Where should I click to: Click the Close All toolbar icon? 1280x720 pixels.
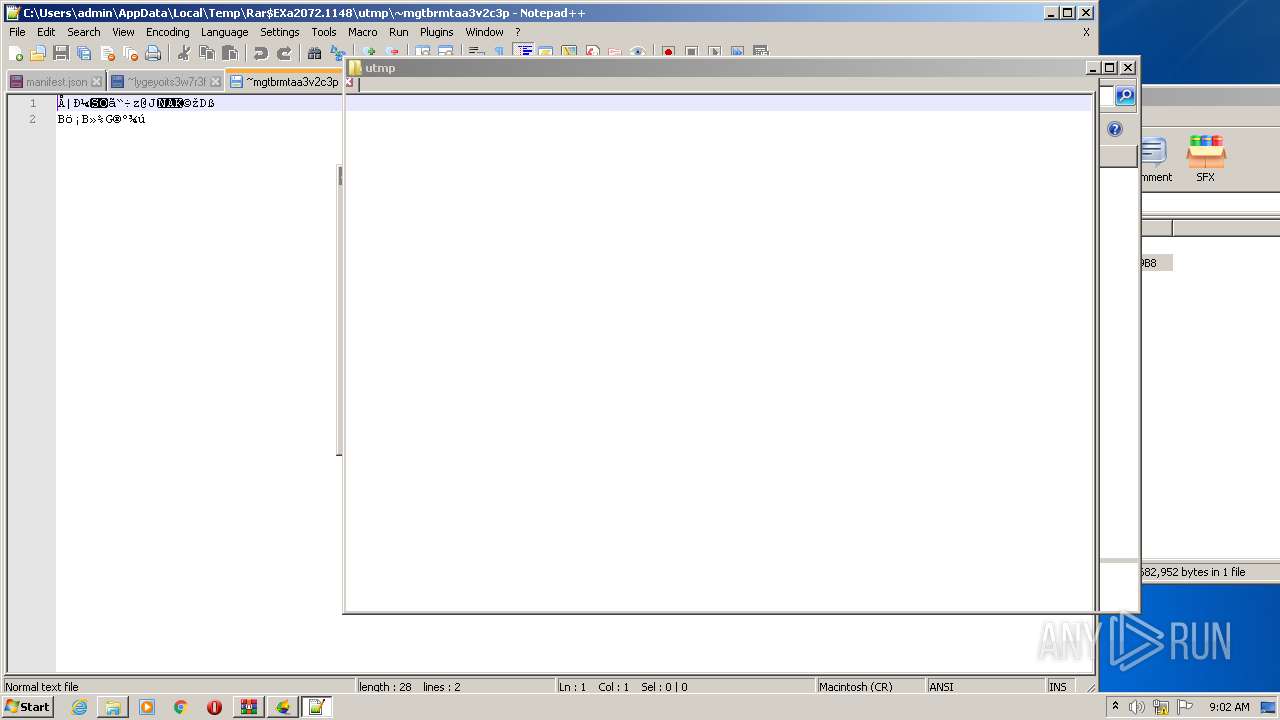point(130,53)
